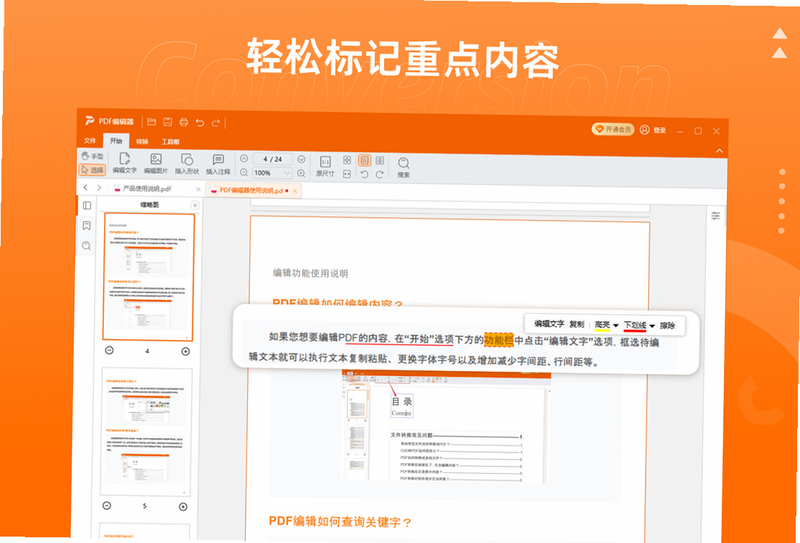
Task: Click the 插入形状 insert shape tool
Action: [187, 164]
